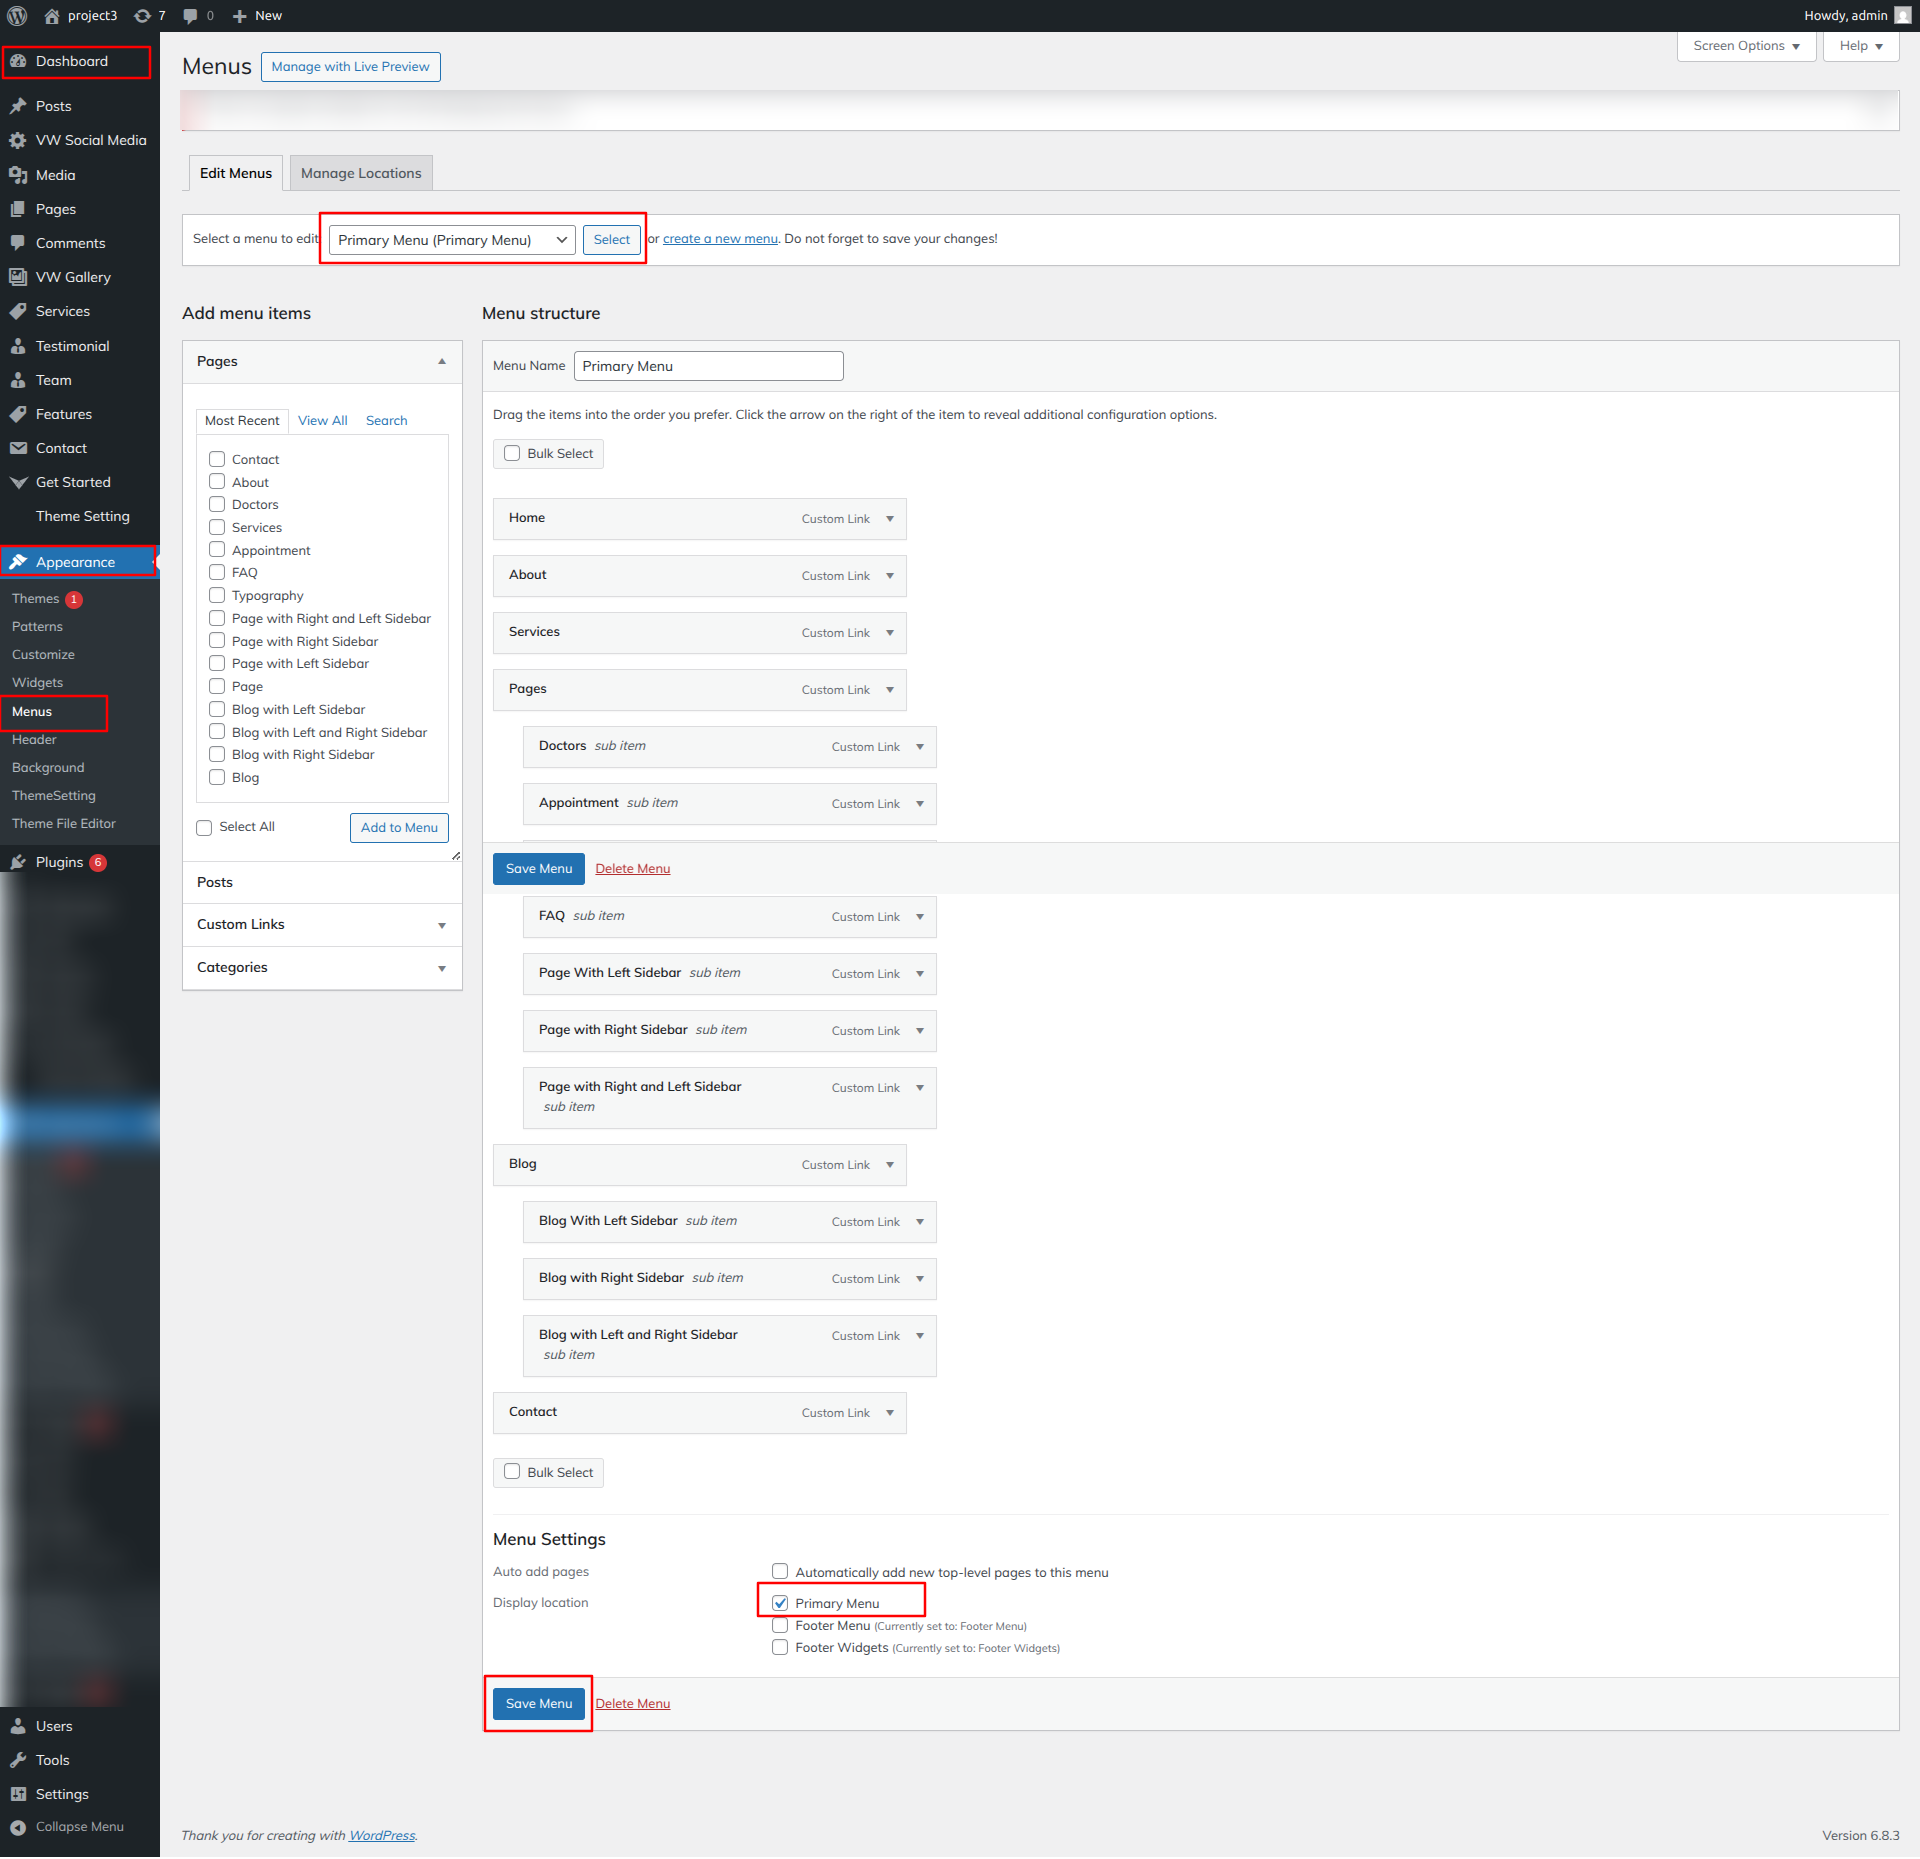Open the View All pages tab

tap(322, 421)
